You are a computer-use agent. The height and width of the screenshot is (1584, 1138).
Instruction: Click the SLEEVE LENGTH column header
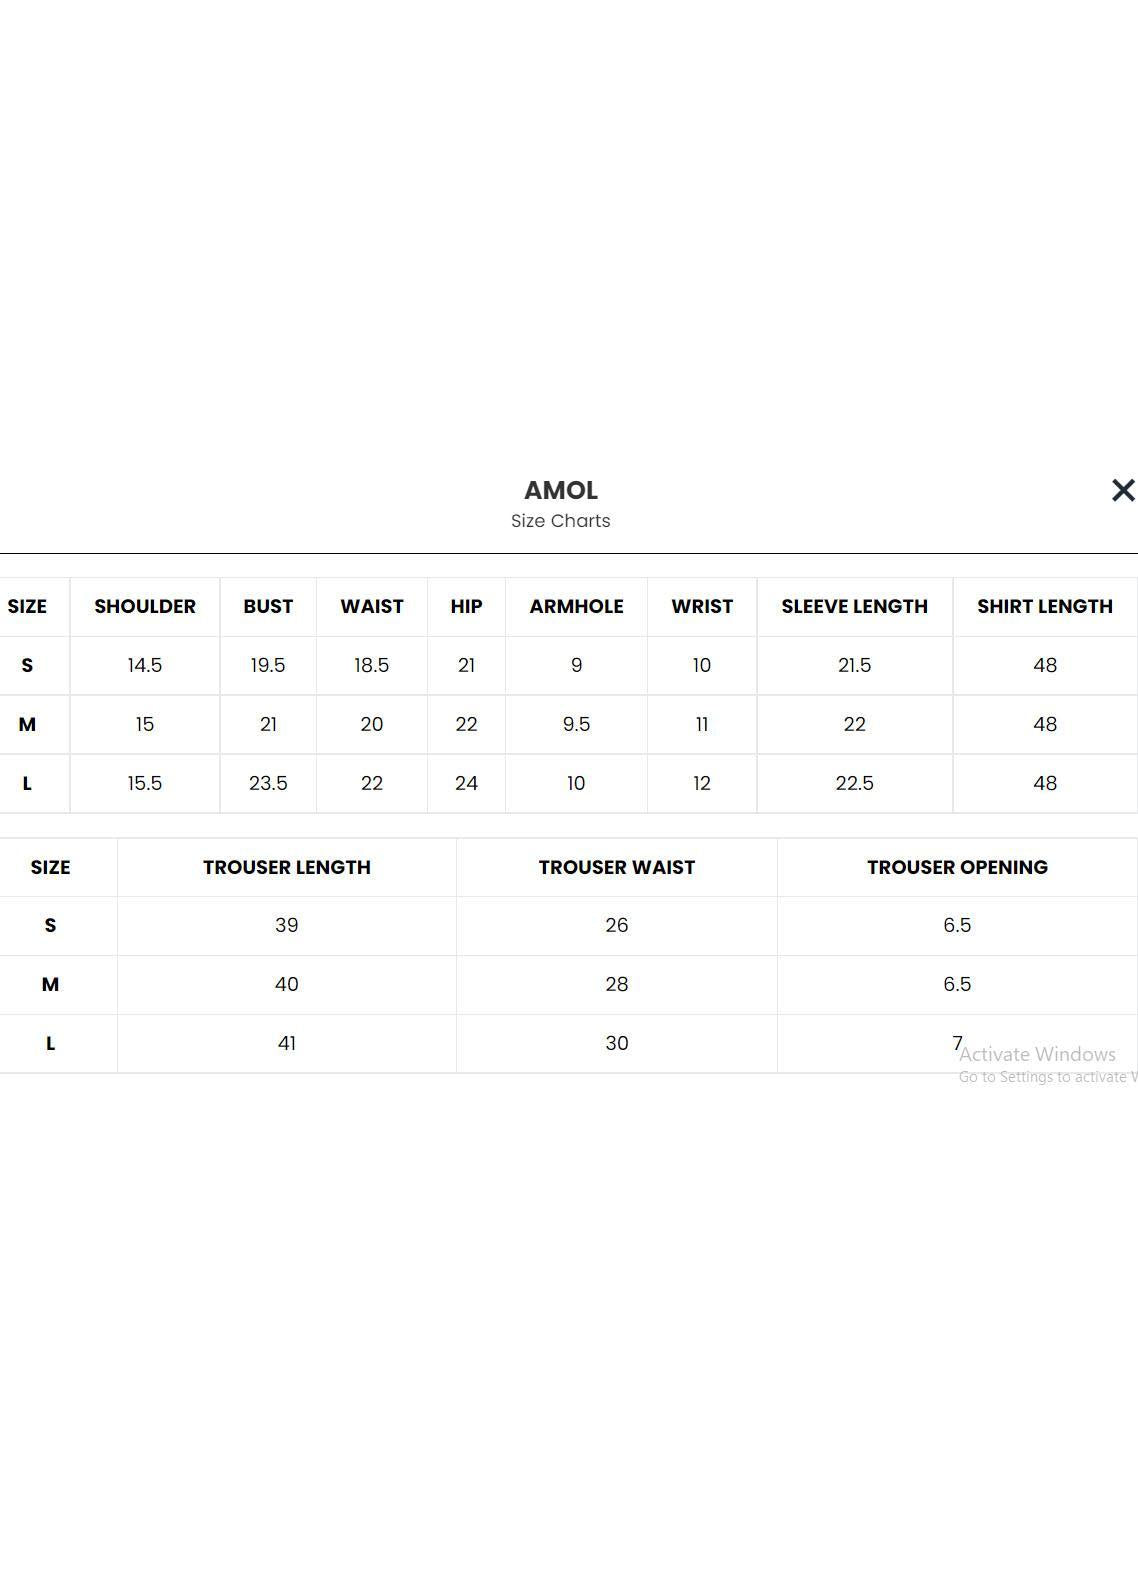tap(854, 606)
